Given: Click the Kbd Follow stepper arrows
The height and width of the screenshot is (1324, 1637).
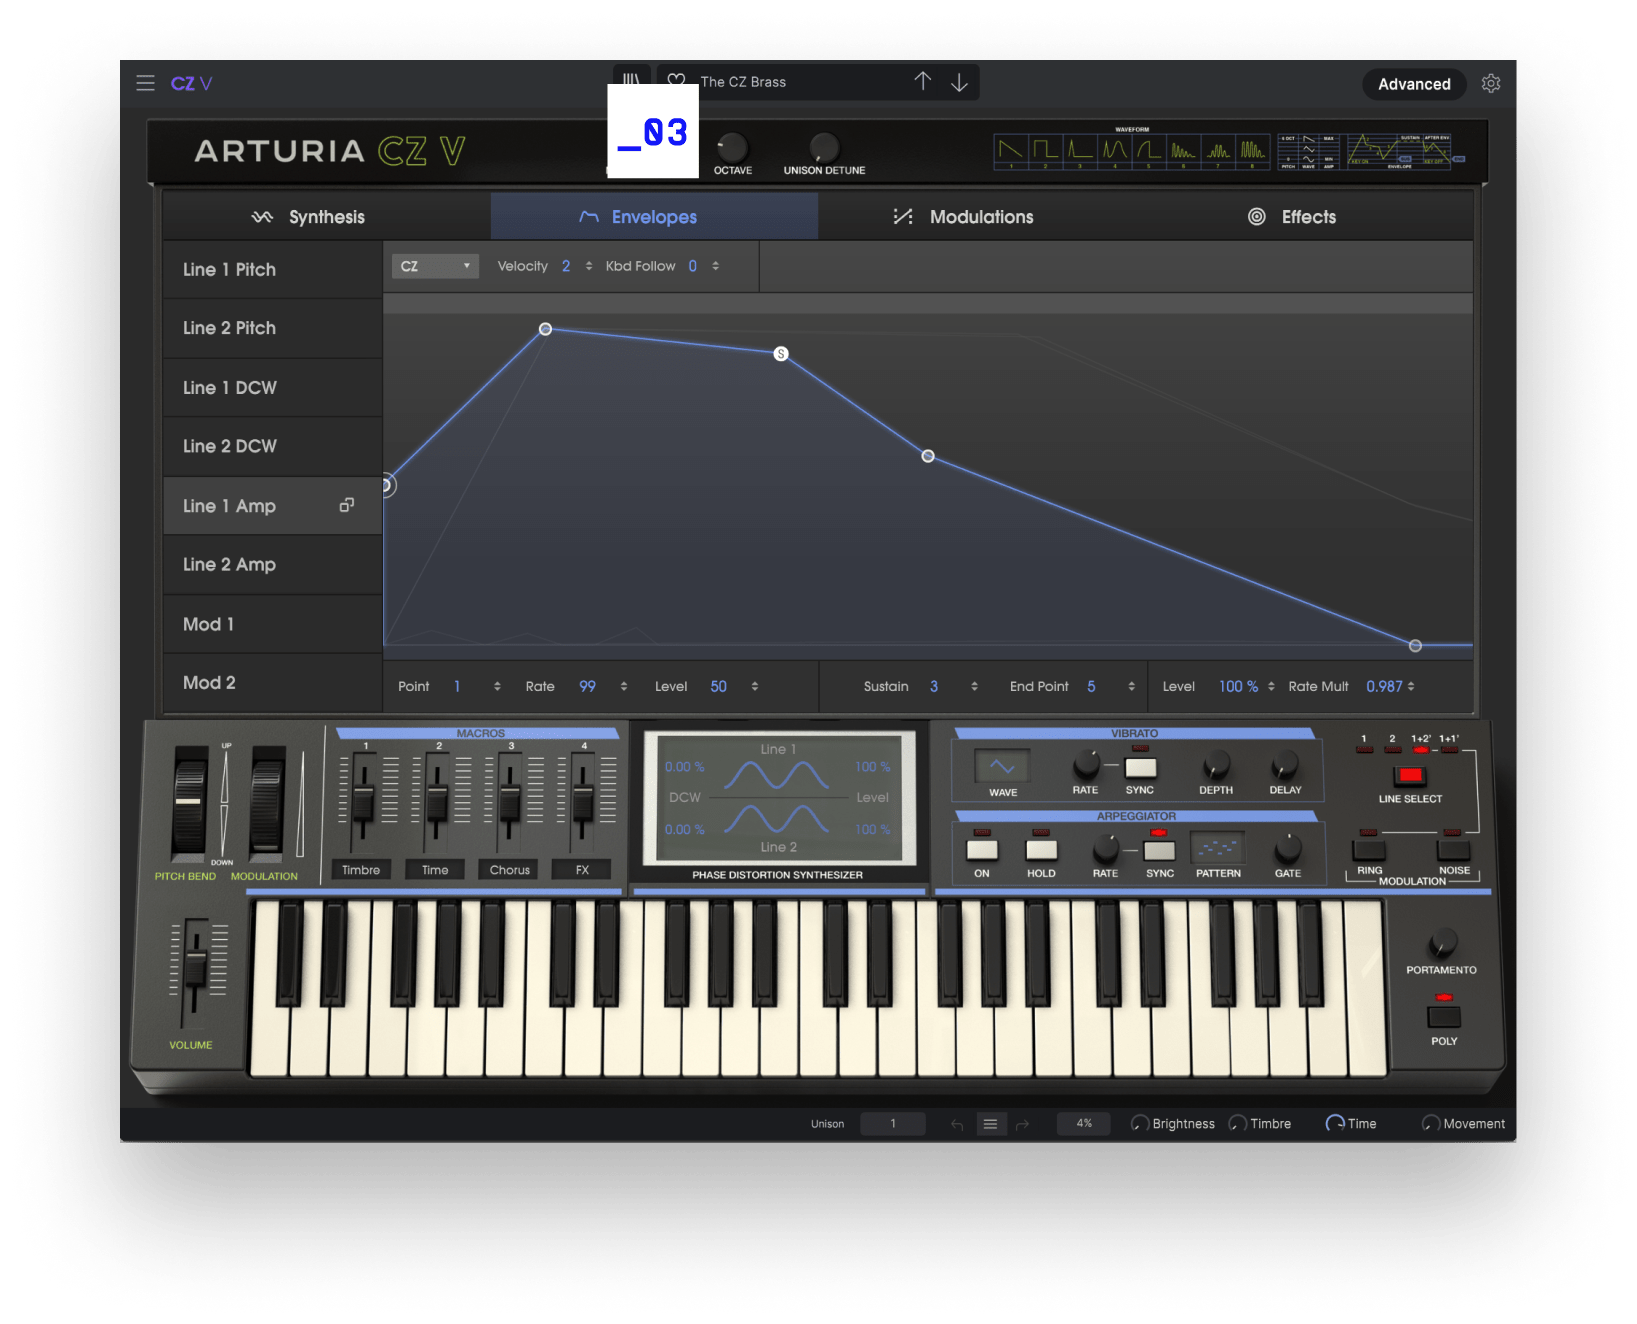Looking at the screenshot, I should coord(716,266).
